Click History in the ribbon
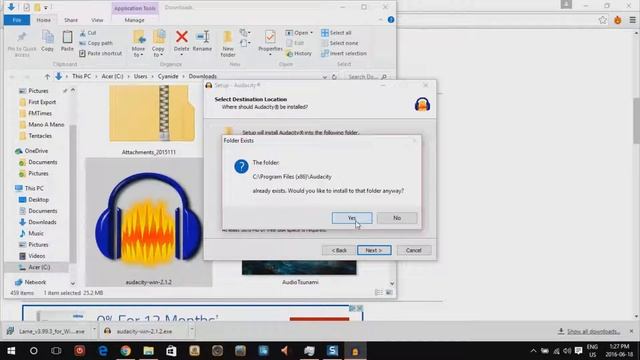This screenshot has height=360, width=640. point(299,53)
